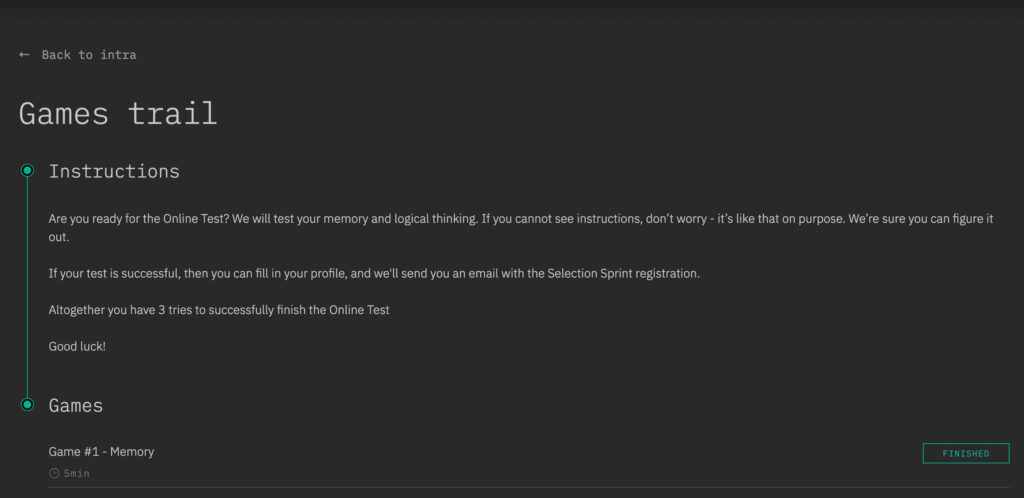This screenshot has width=1024, height=498.
Task: Click the 'Instructions' section heading
Action: 114,172
